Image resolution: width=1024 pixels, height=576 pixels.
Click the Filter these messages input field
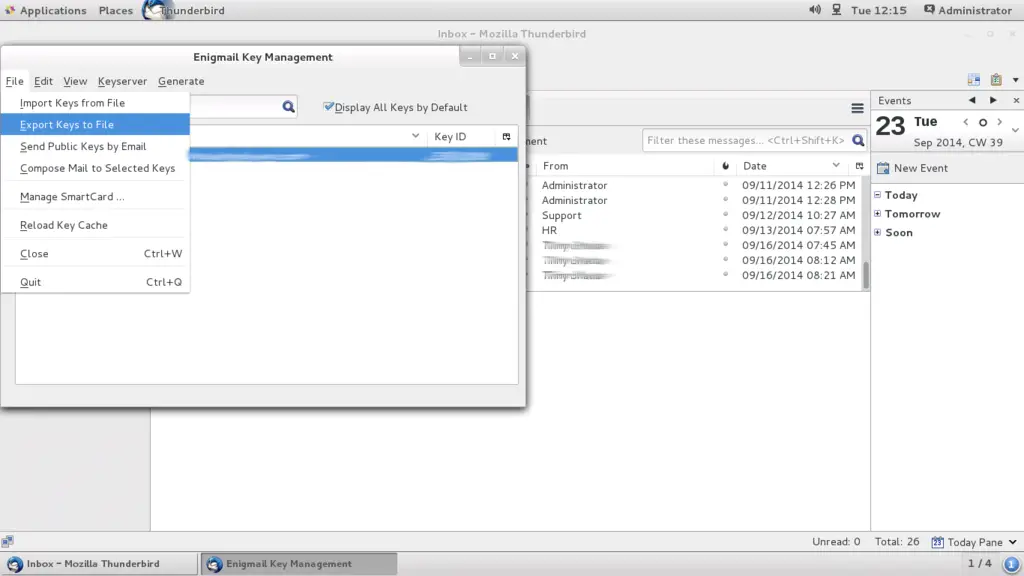pyautogui.click(x=745, y=141)
